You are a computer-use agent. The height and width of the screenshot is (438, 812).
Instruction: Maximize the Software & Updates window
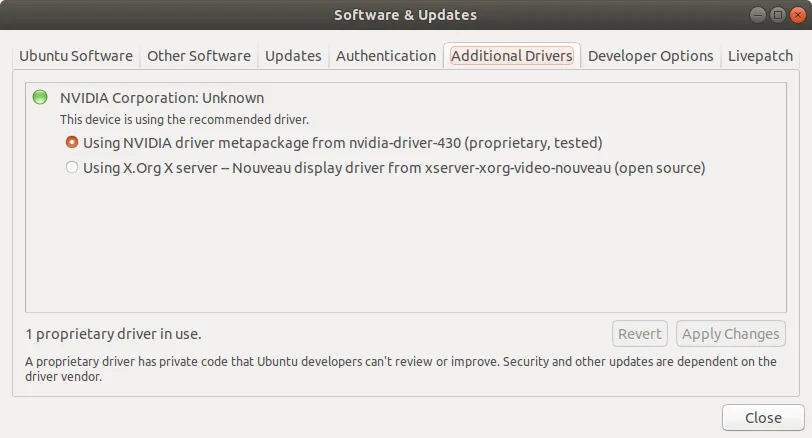[777, 15]
